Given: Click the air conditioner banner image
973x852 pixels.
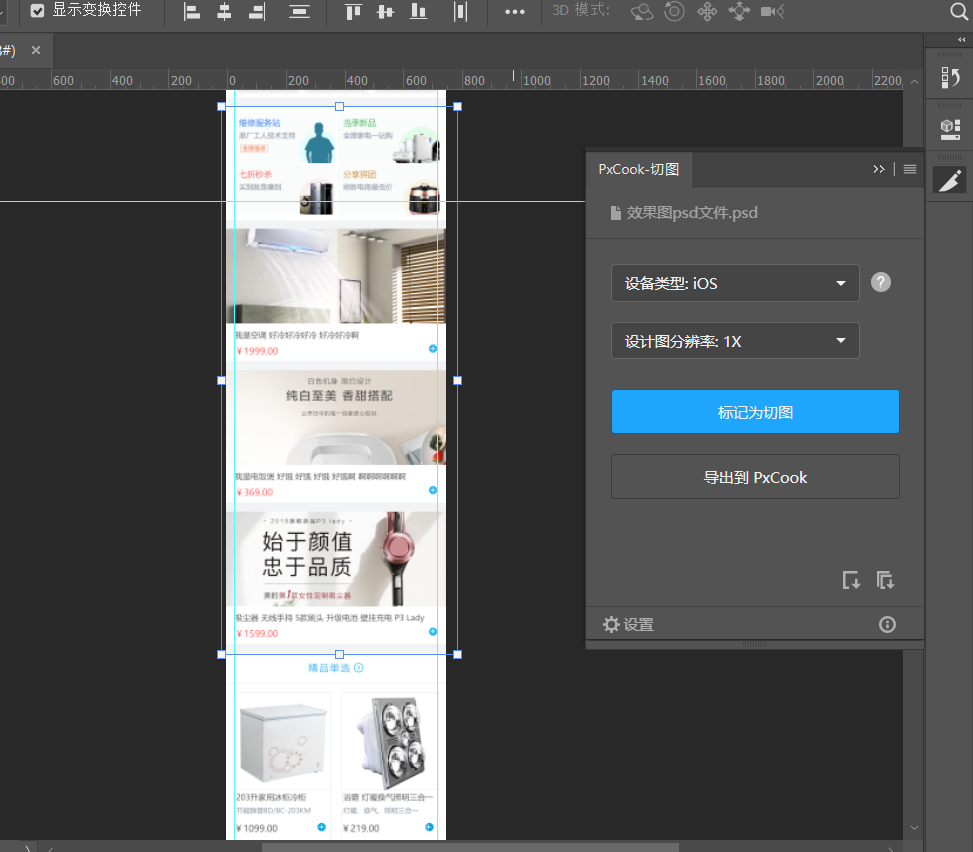Looking at the screenshot, I should [336, 276].
